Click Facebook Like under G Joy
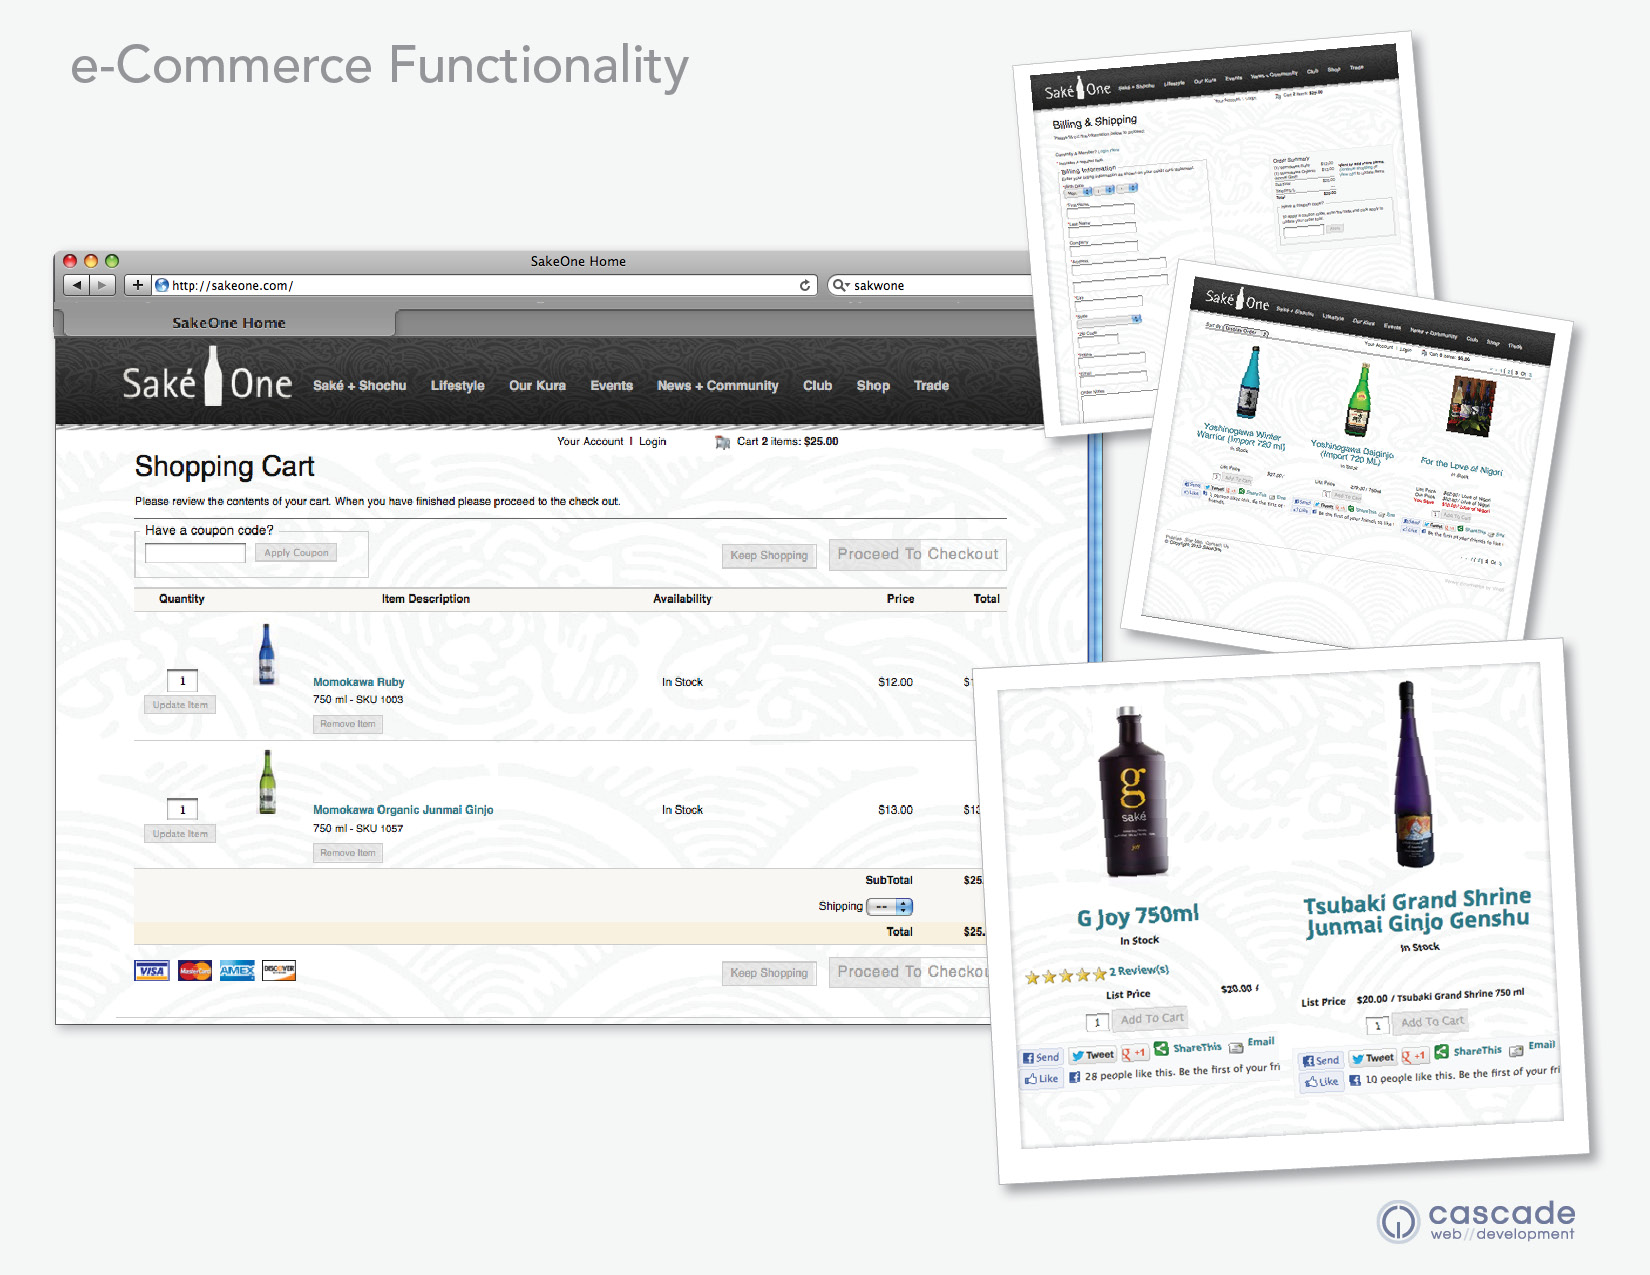This screenshot has width=1650, height=1275. pyautogui.click(x=1041, y=1079)
